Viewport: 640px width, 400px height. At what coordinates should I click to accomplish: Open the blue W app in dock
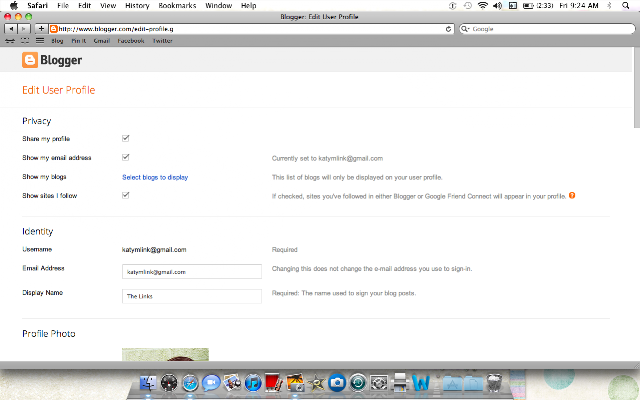pos(421,383)
